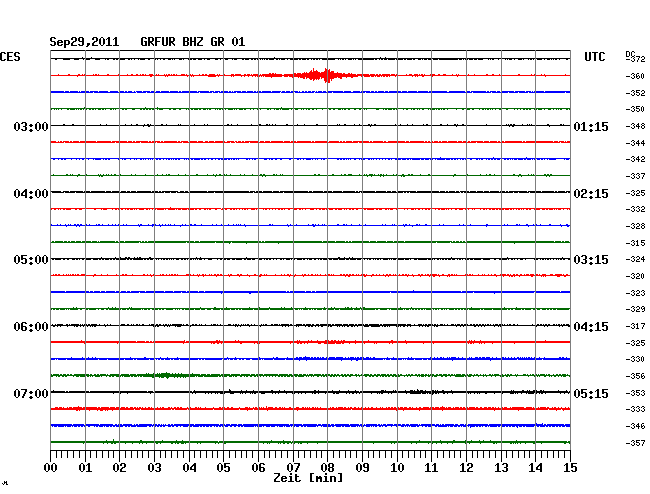Select the DC offset value -348
Image resolution: width=650 pixels, height=494 pixels.
(x=635, y=126)
